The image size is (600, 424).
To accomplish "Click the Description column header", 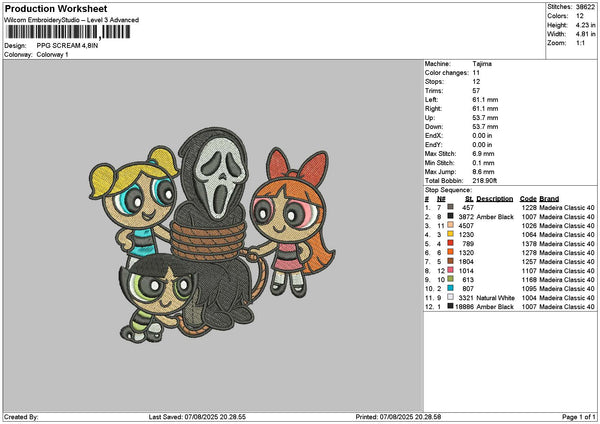I will tap(495, 198).
